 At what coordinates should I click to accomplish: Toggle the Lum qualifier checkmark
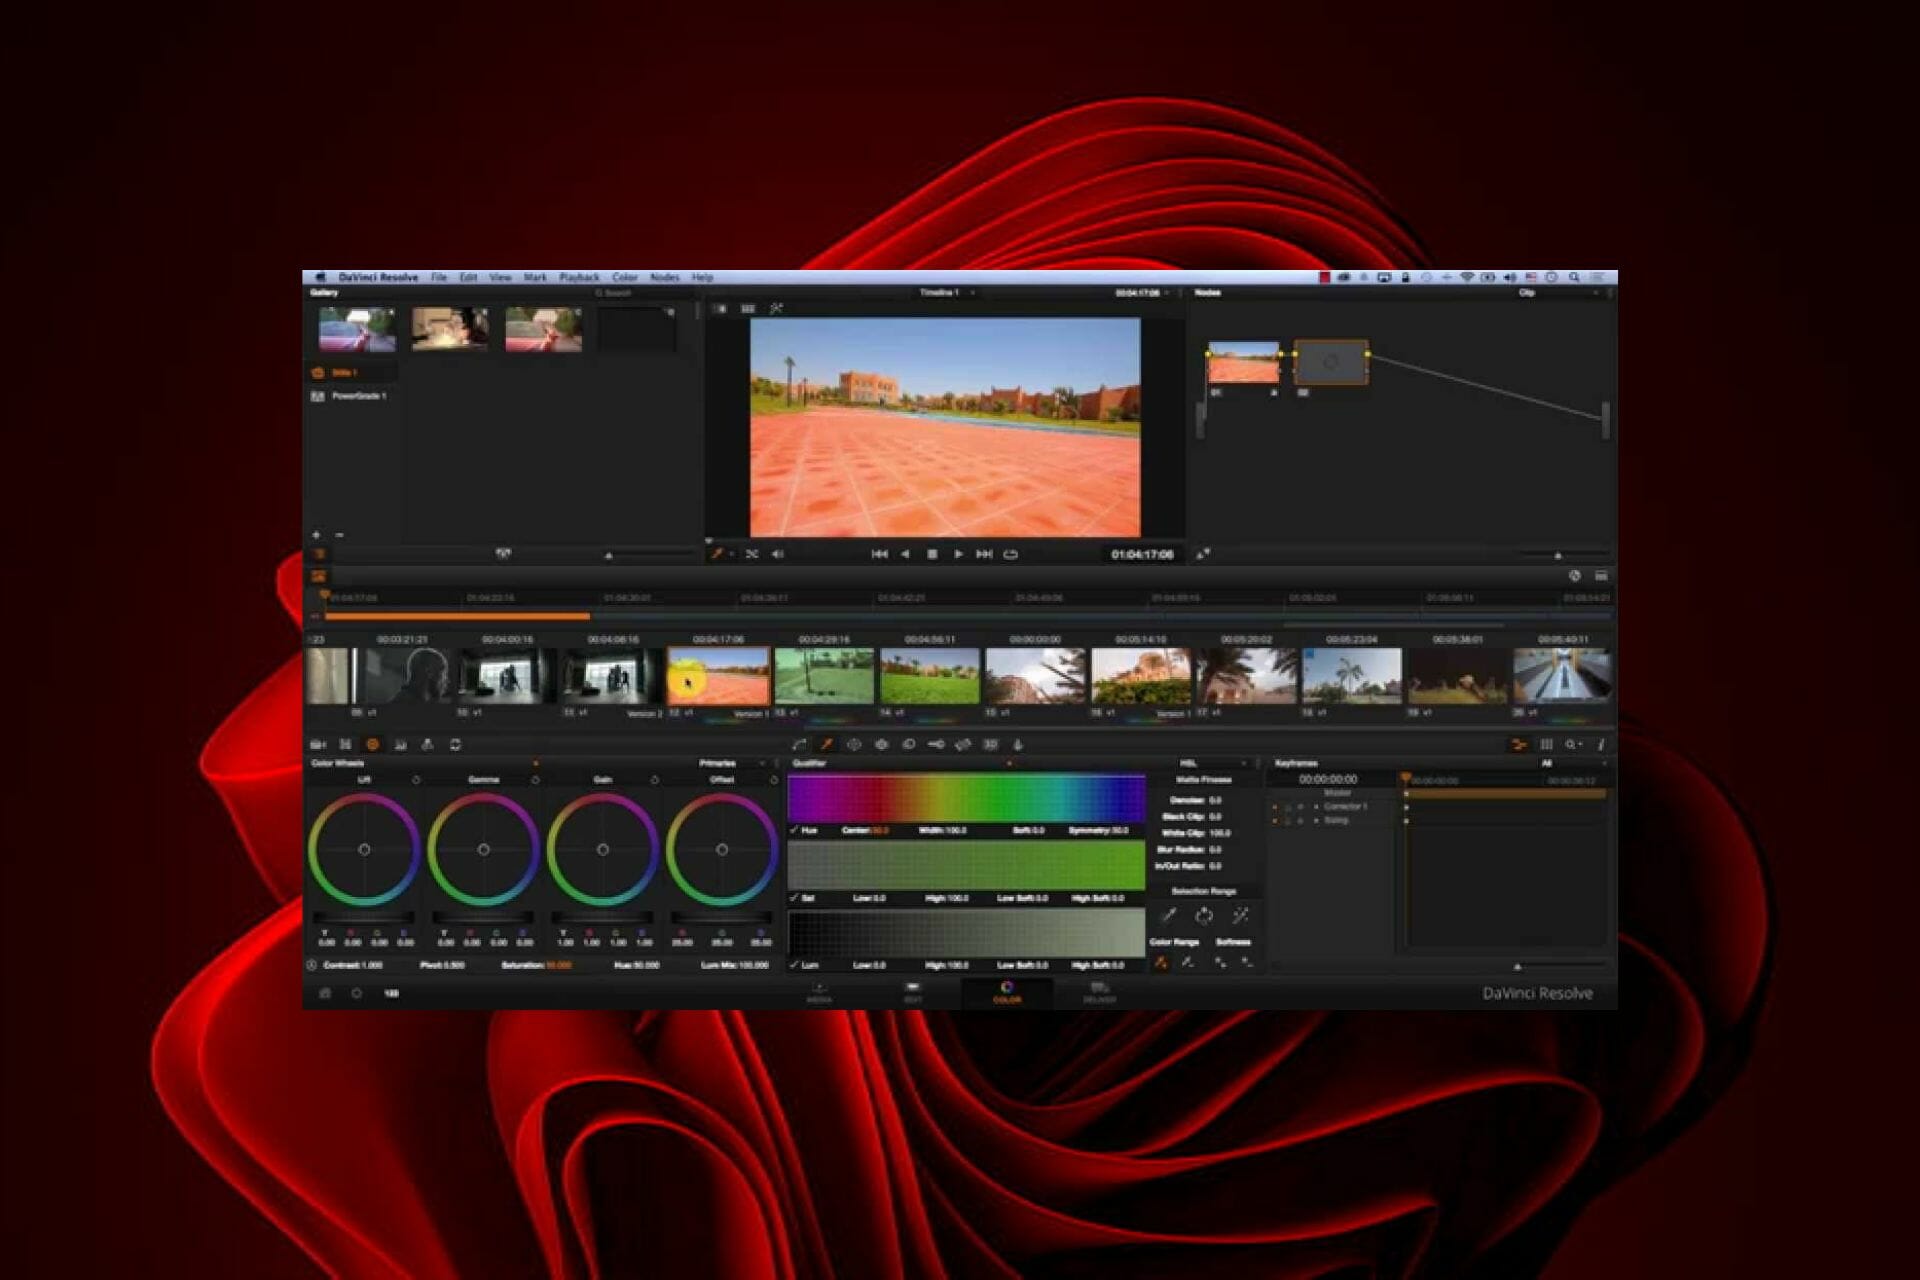point(794,965)
